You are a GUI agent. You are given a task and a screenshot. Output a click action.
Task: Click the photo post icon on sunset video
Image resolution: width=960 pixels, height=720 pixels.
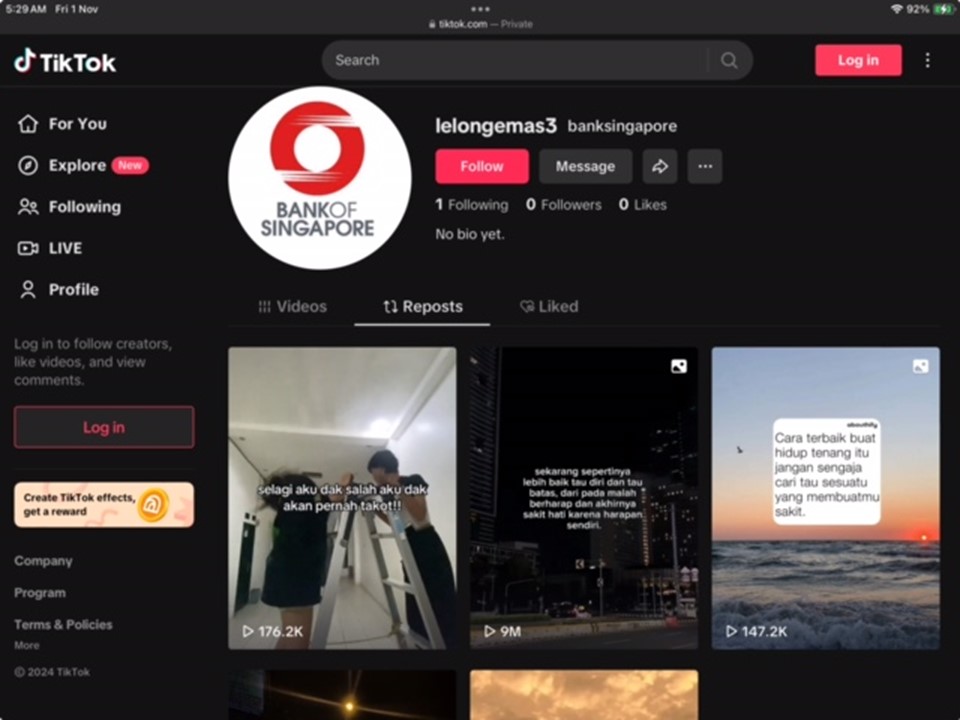click(x=920, y=366)
